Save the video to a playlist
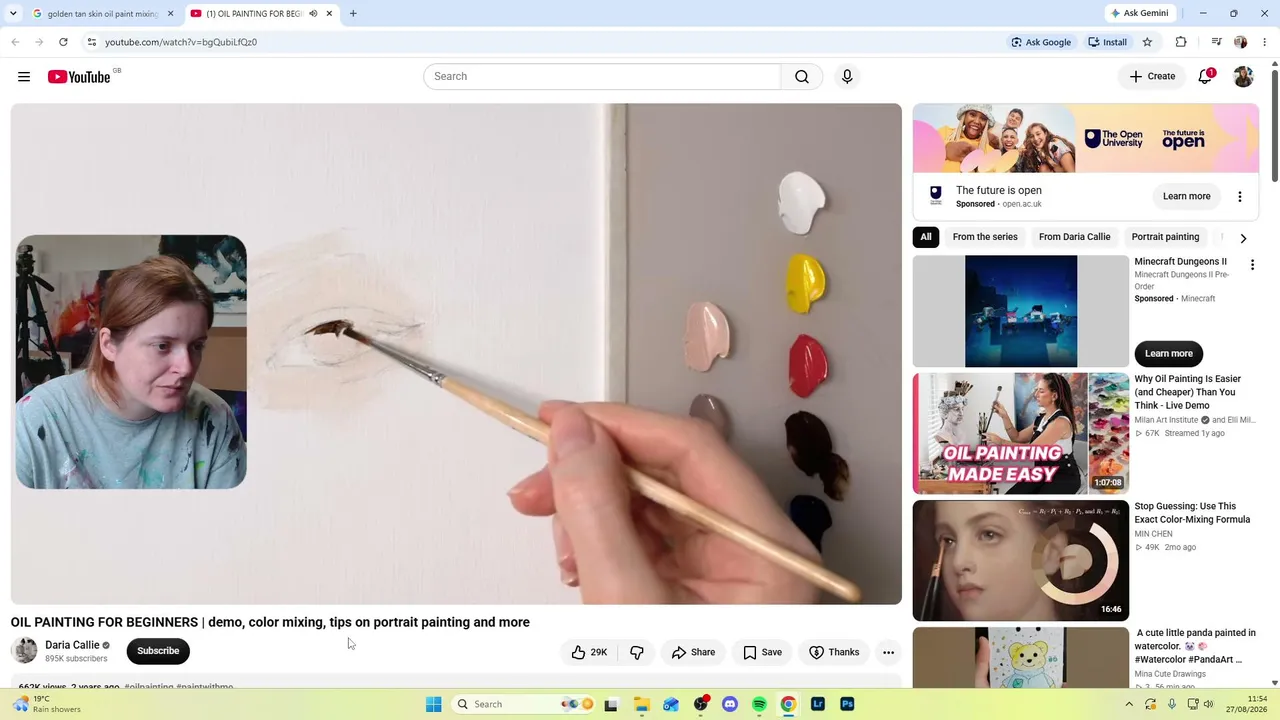This screenshot has width=1280, height=720. [762, 652]
